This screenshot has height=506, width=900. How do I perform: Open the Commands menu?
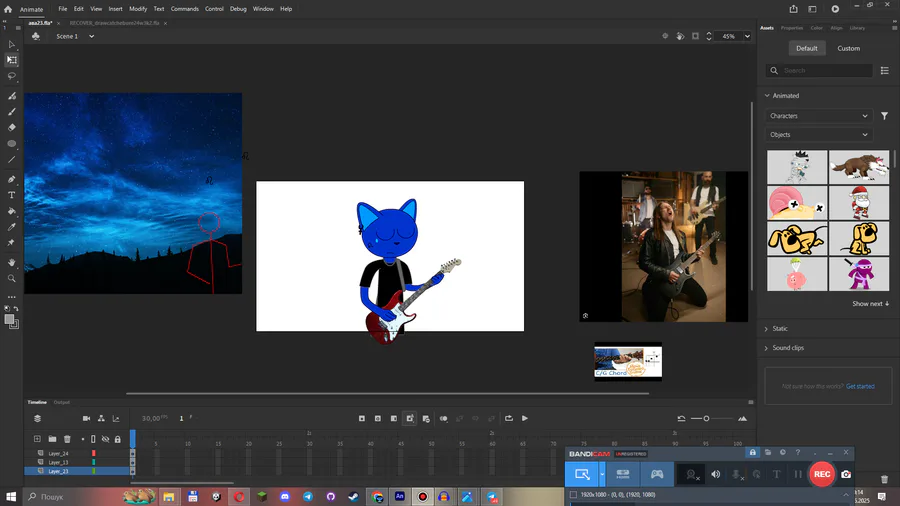pyautogui.click(x=184, y=9)
